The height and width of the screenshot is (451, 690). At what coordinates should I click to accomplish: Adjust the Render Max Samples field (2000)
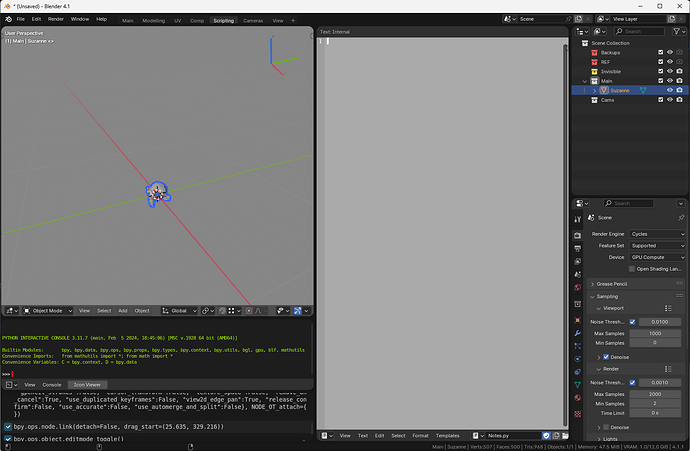(x=655, y=394)
